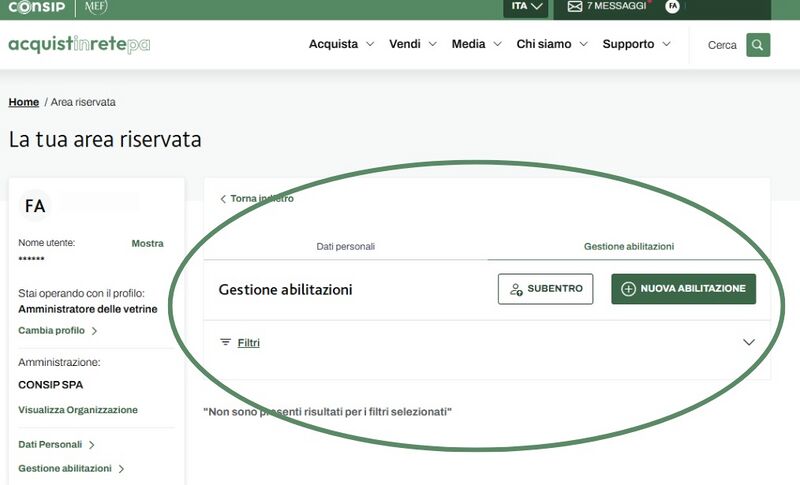This screenshot has height=485, width=800.
Task: Expand the Acquista menu
Action: pyautogui.click(x=341, y=44)
